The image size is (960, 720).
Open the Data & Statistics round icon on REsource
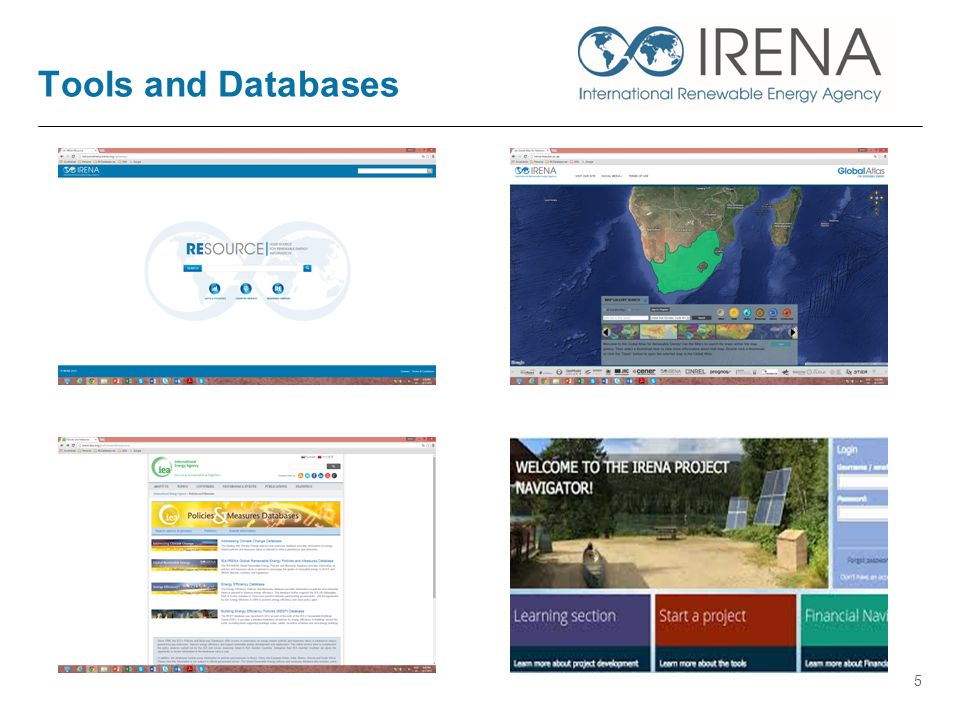(214, 288)
